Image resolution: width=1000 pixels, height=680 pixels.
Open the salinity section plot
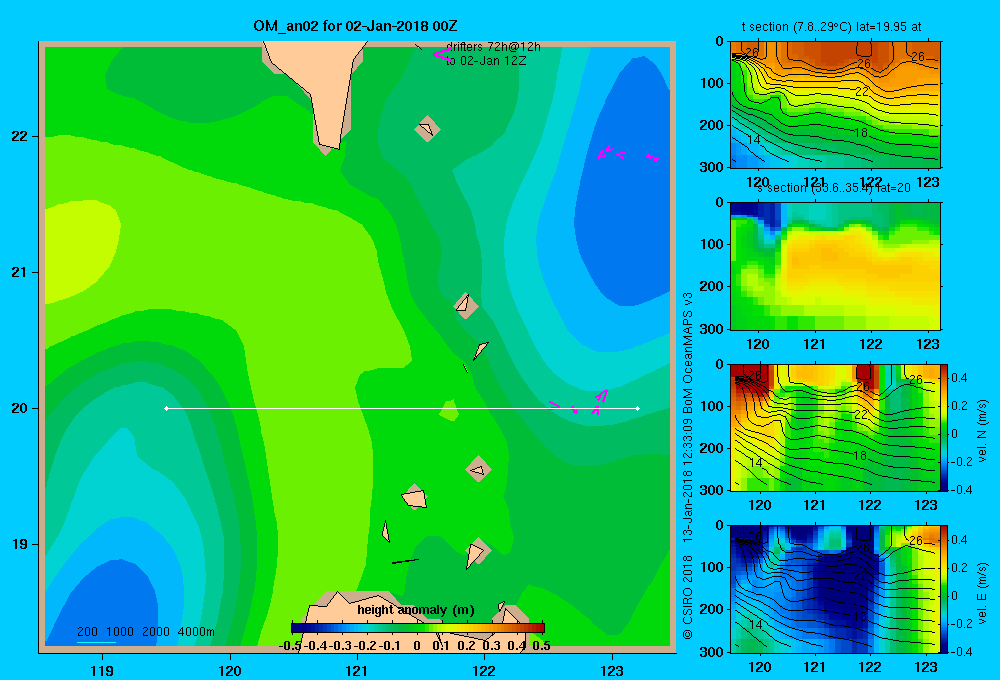[x=835, y=266]
